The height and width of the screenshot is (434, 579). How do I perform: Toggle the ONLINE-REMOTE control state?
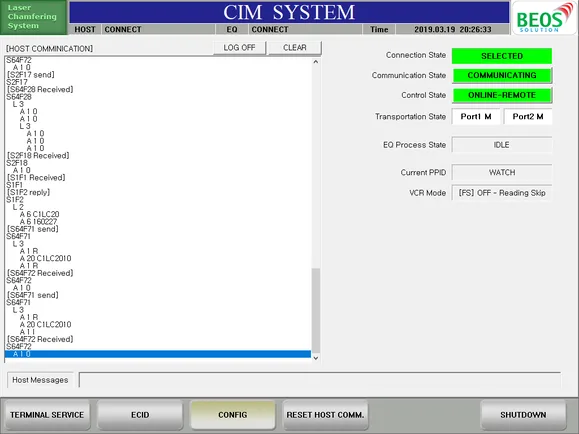(502, 95)
